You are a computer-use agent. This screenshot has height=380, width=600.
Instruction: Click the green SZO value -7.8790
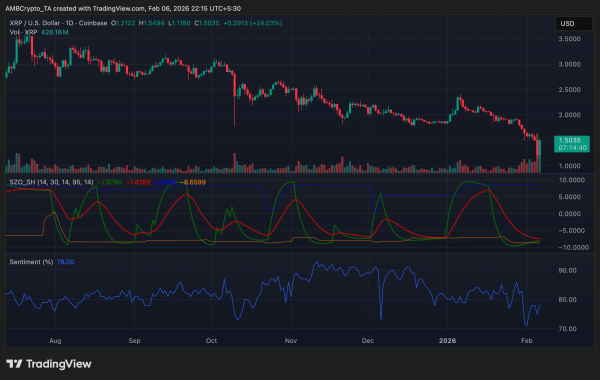click(x=109, y=182)
